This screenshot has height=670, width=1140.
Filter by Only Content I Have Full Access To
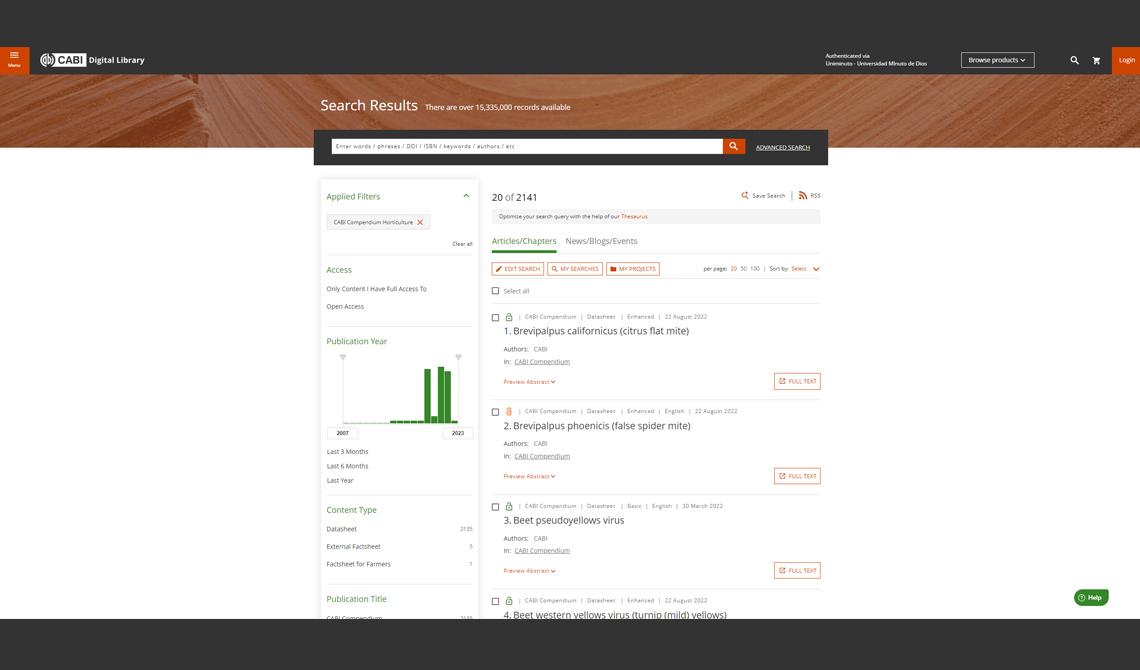coord(377,289)
